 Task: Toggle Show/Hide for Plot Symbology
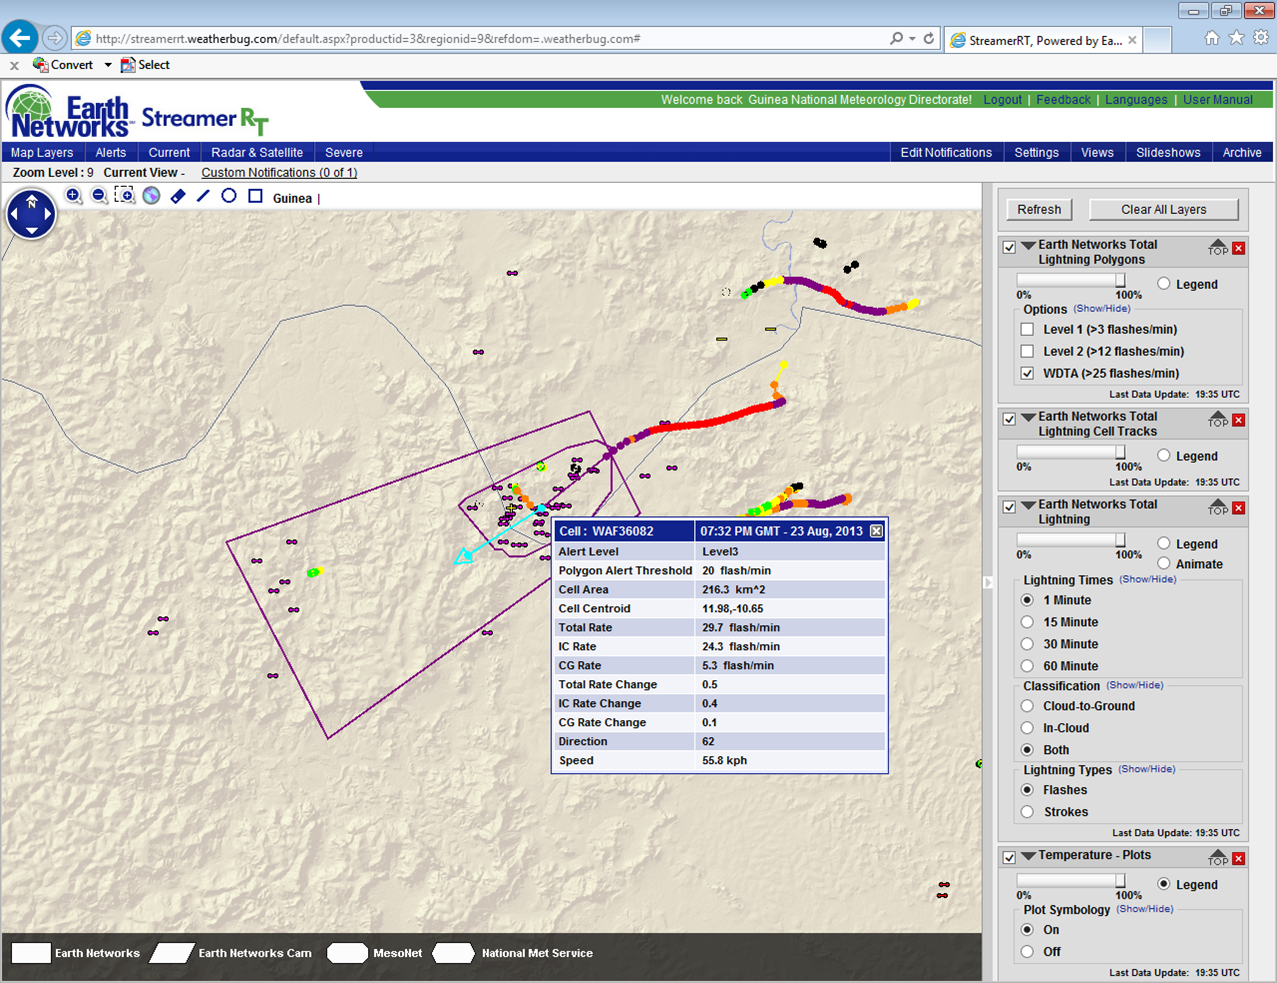coord(1145,910)
